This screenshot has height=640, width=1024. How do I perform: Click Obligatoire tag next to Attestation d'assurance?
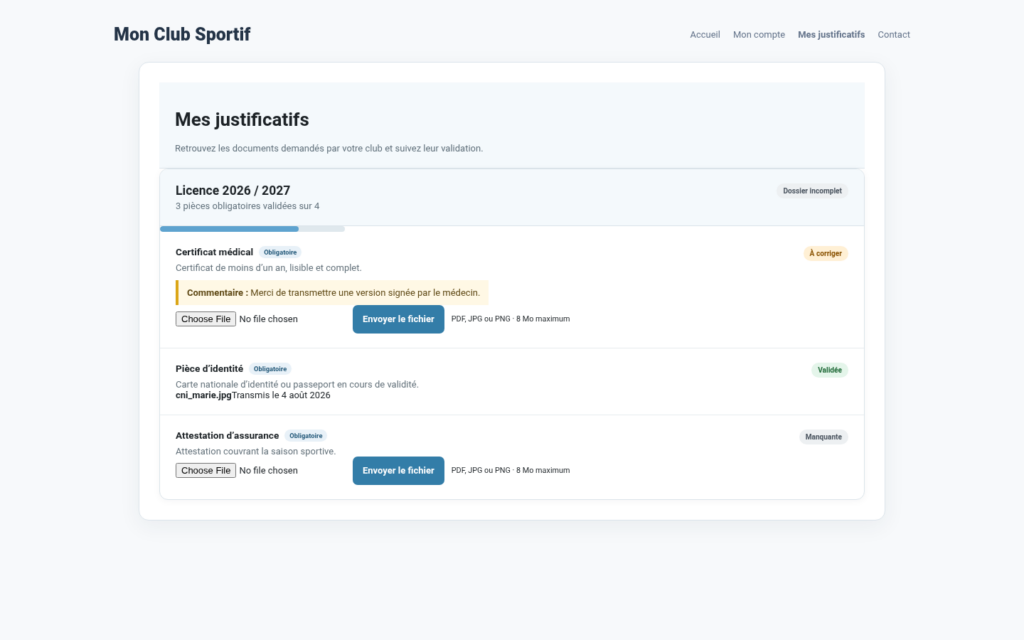pyautogui.click(x=306, y=436)
